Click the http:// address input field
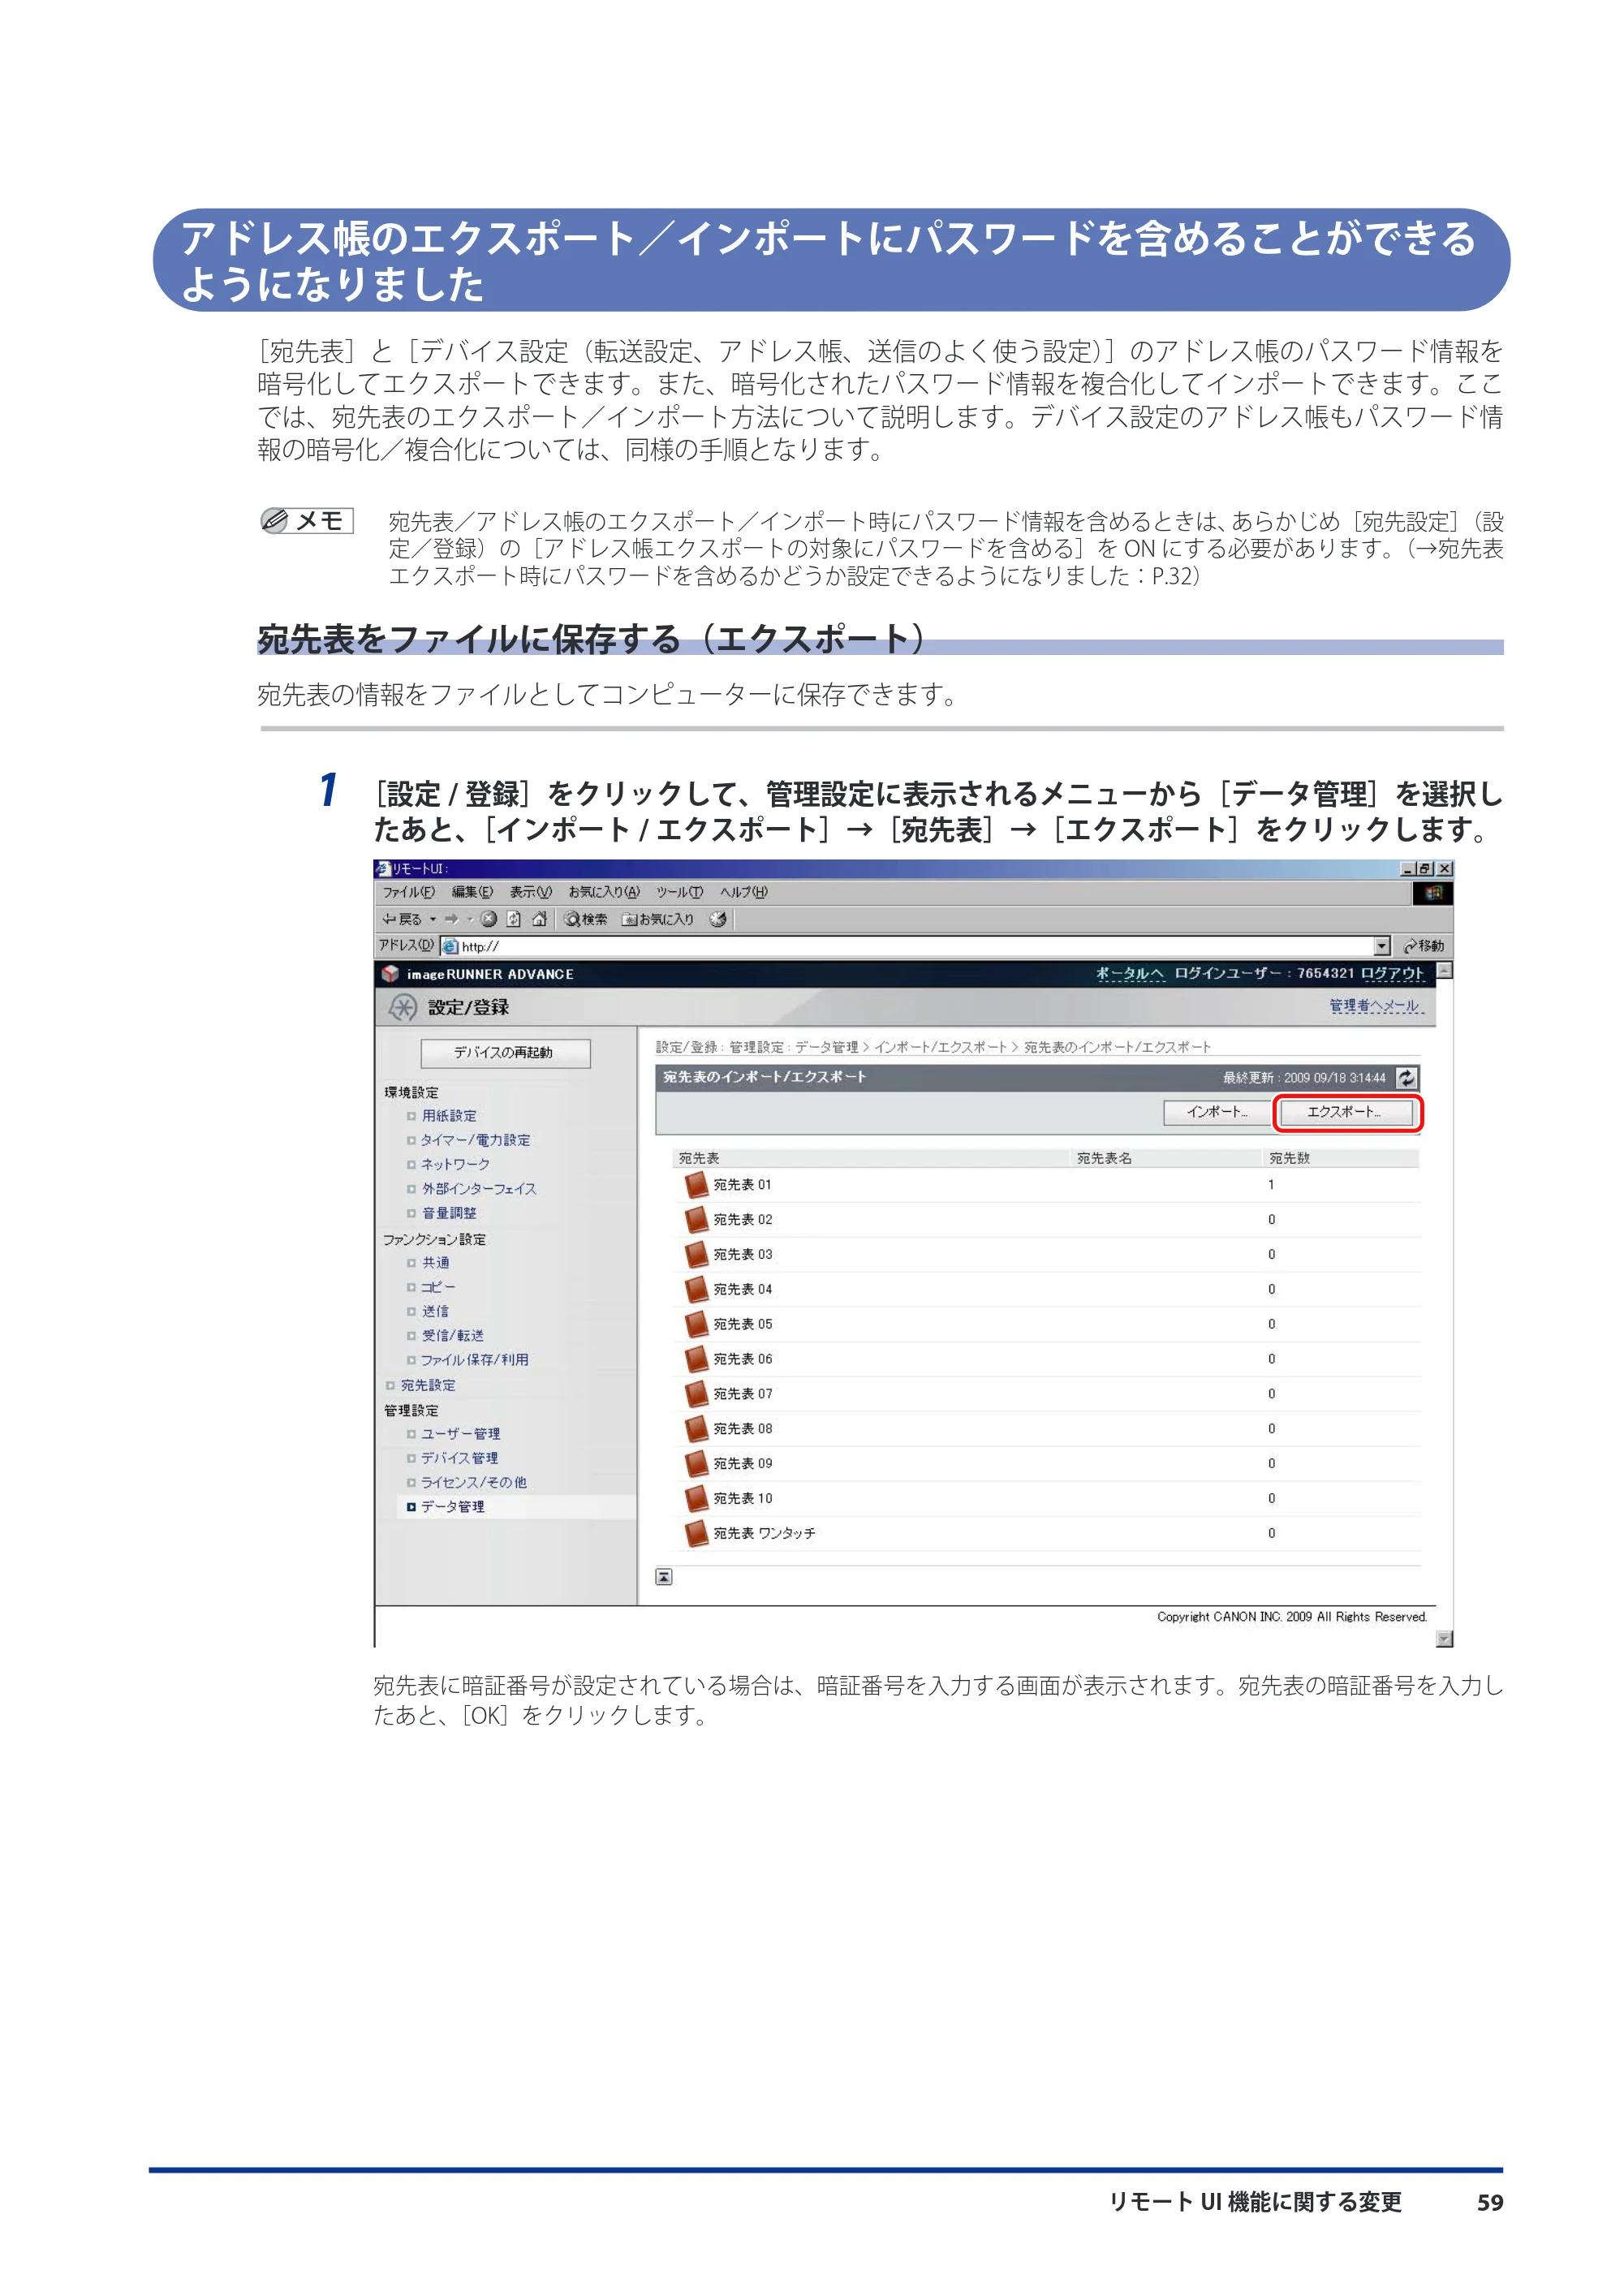The image size is (1624, 2296). click(x=915, y=946)
